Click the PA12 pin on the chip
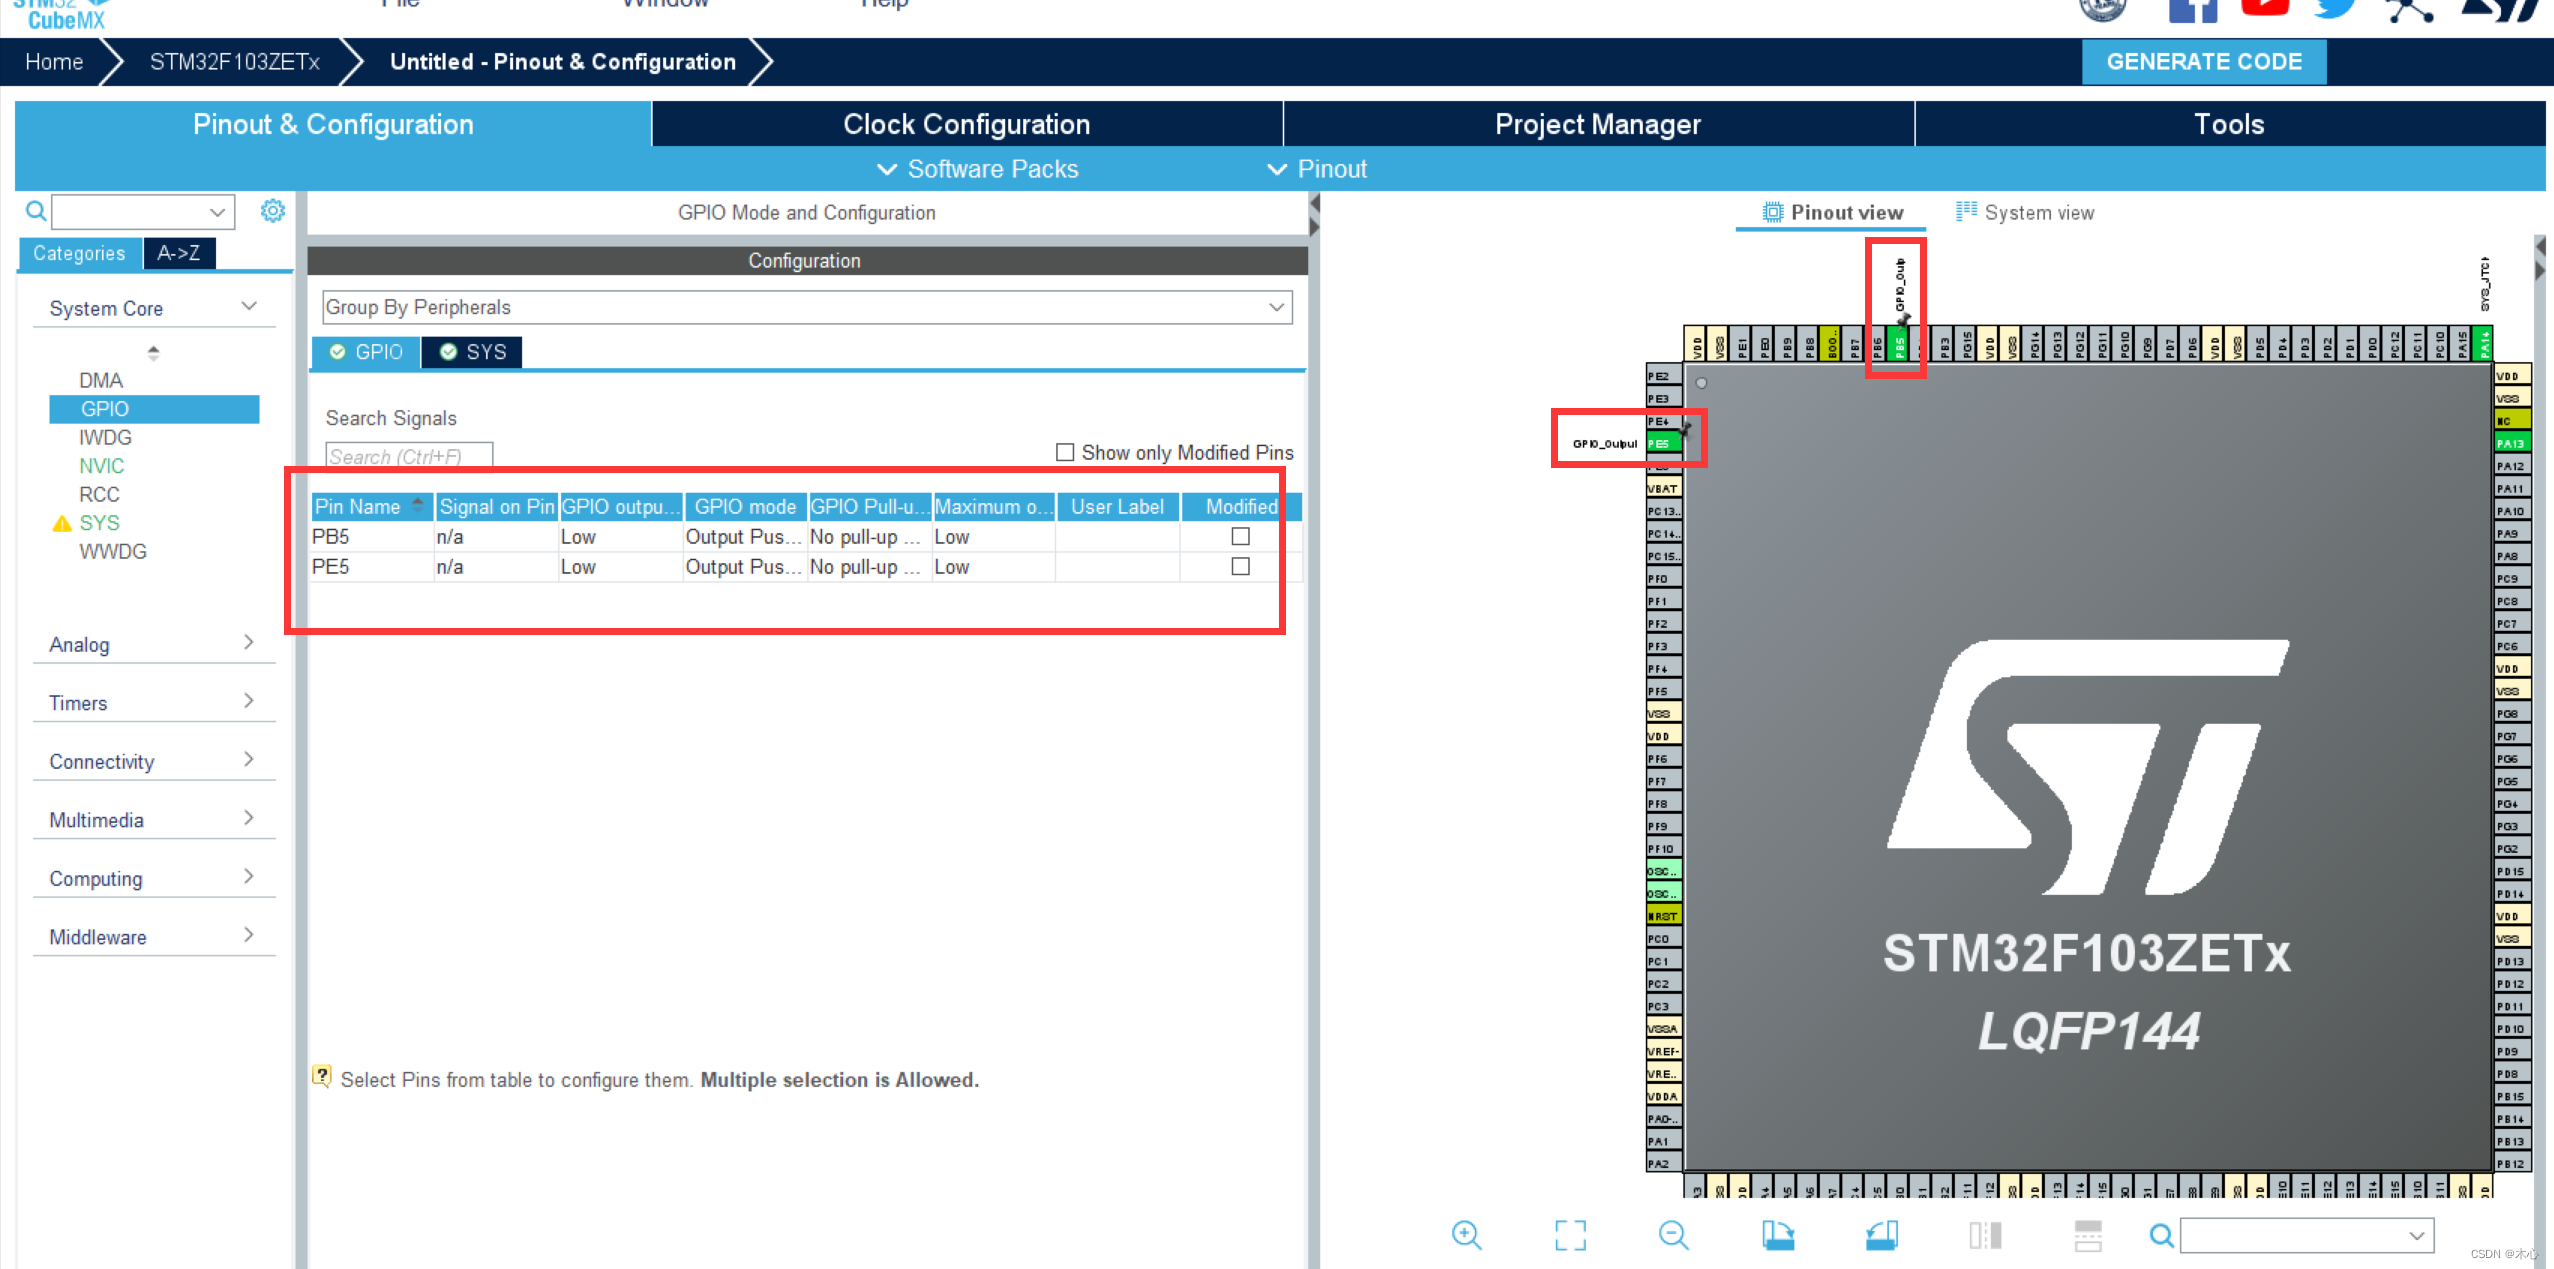 2511,466
